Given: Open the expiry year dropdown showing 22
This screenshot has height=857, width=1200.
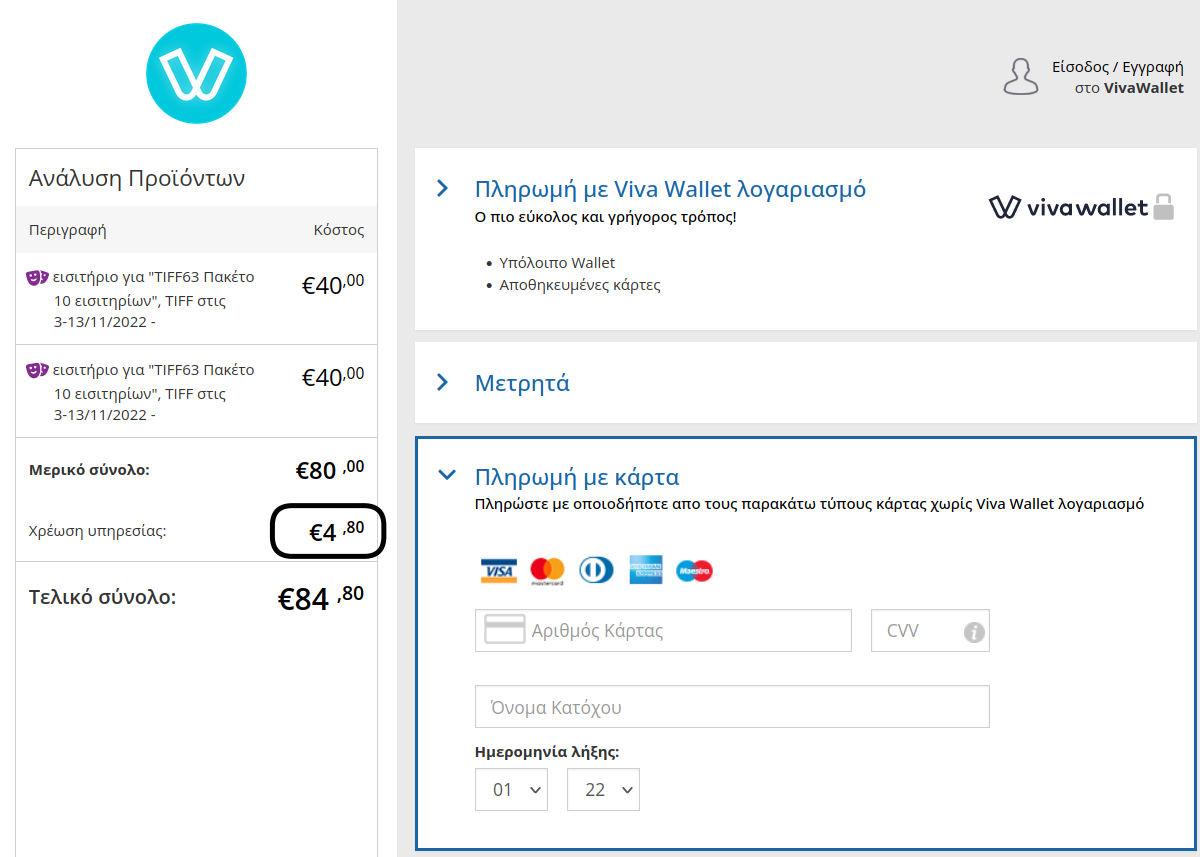Looking at the screenshot, I should pos(603,790).
